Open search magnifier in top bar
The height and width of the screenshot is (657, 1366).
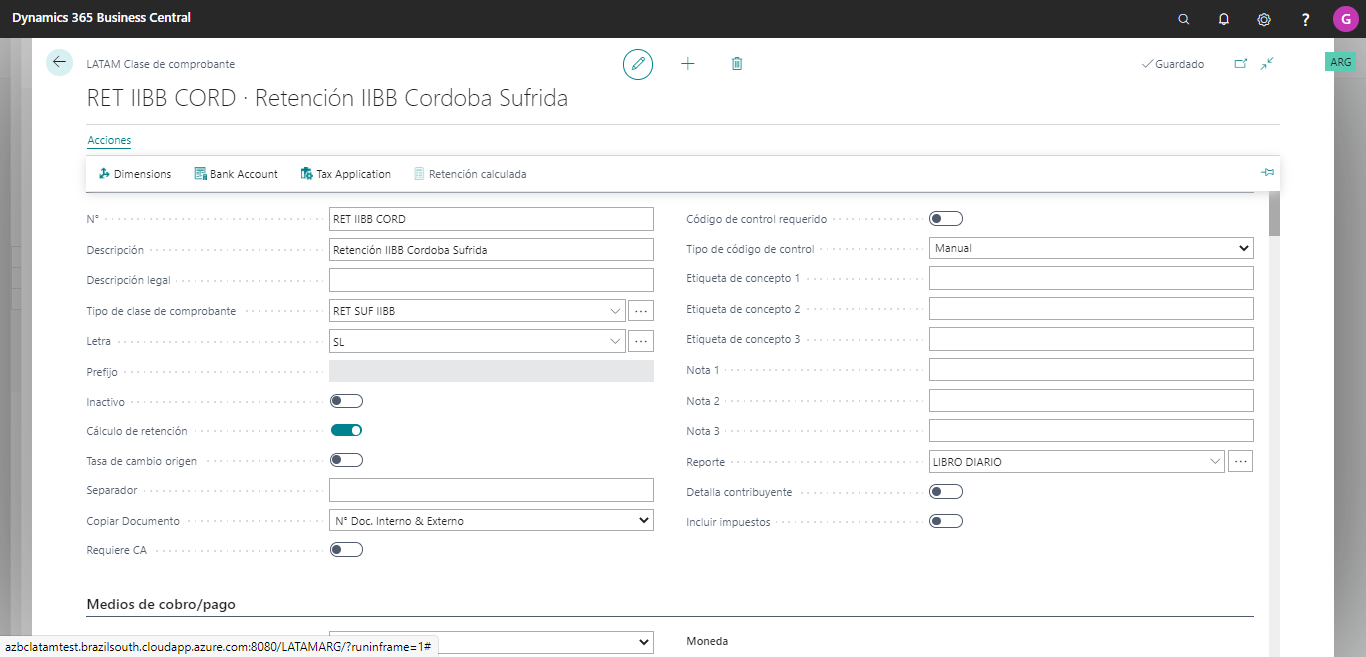(1184, 19)
